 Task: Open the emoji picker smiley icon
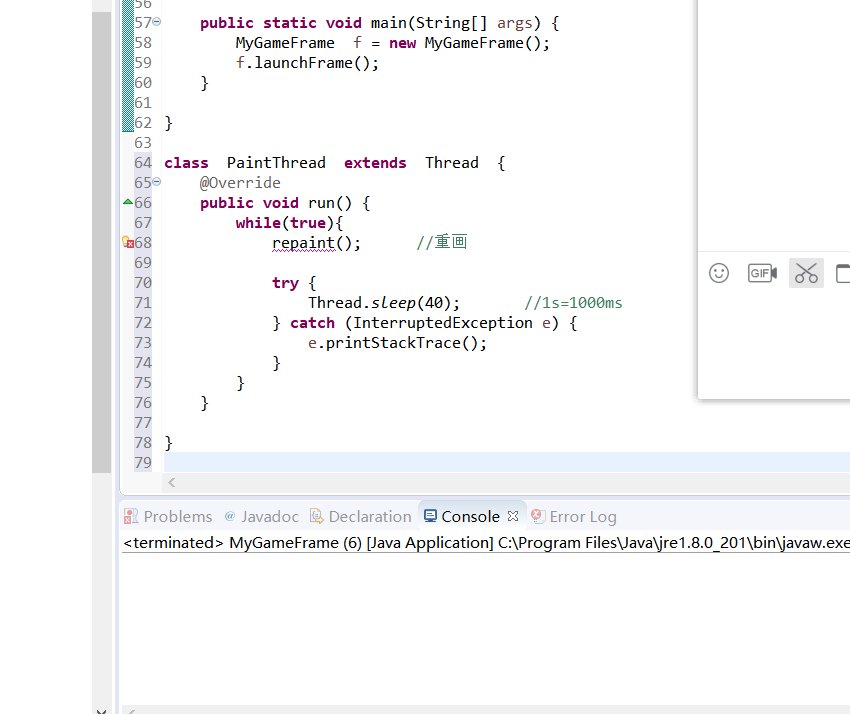click(719, 273)
